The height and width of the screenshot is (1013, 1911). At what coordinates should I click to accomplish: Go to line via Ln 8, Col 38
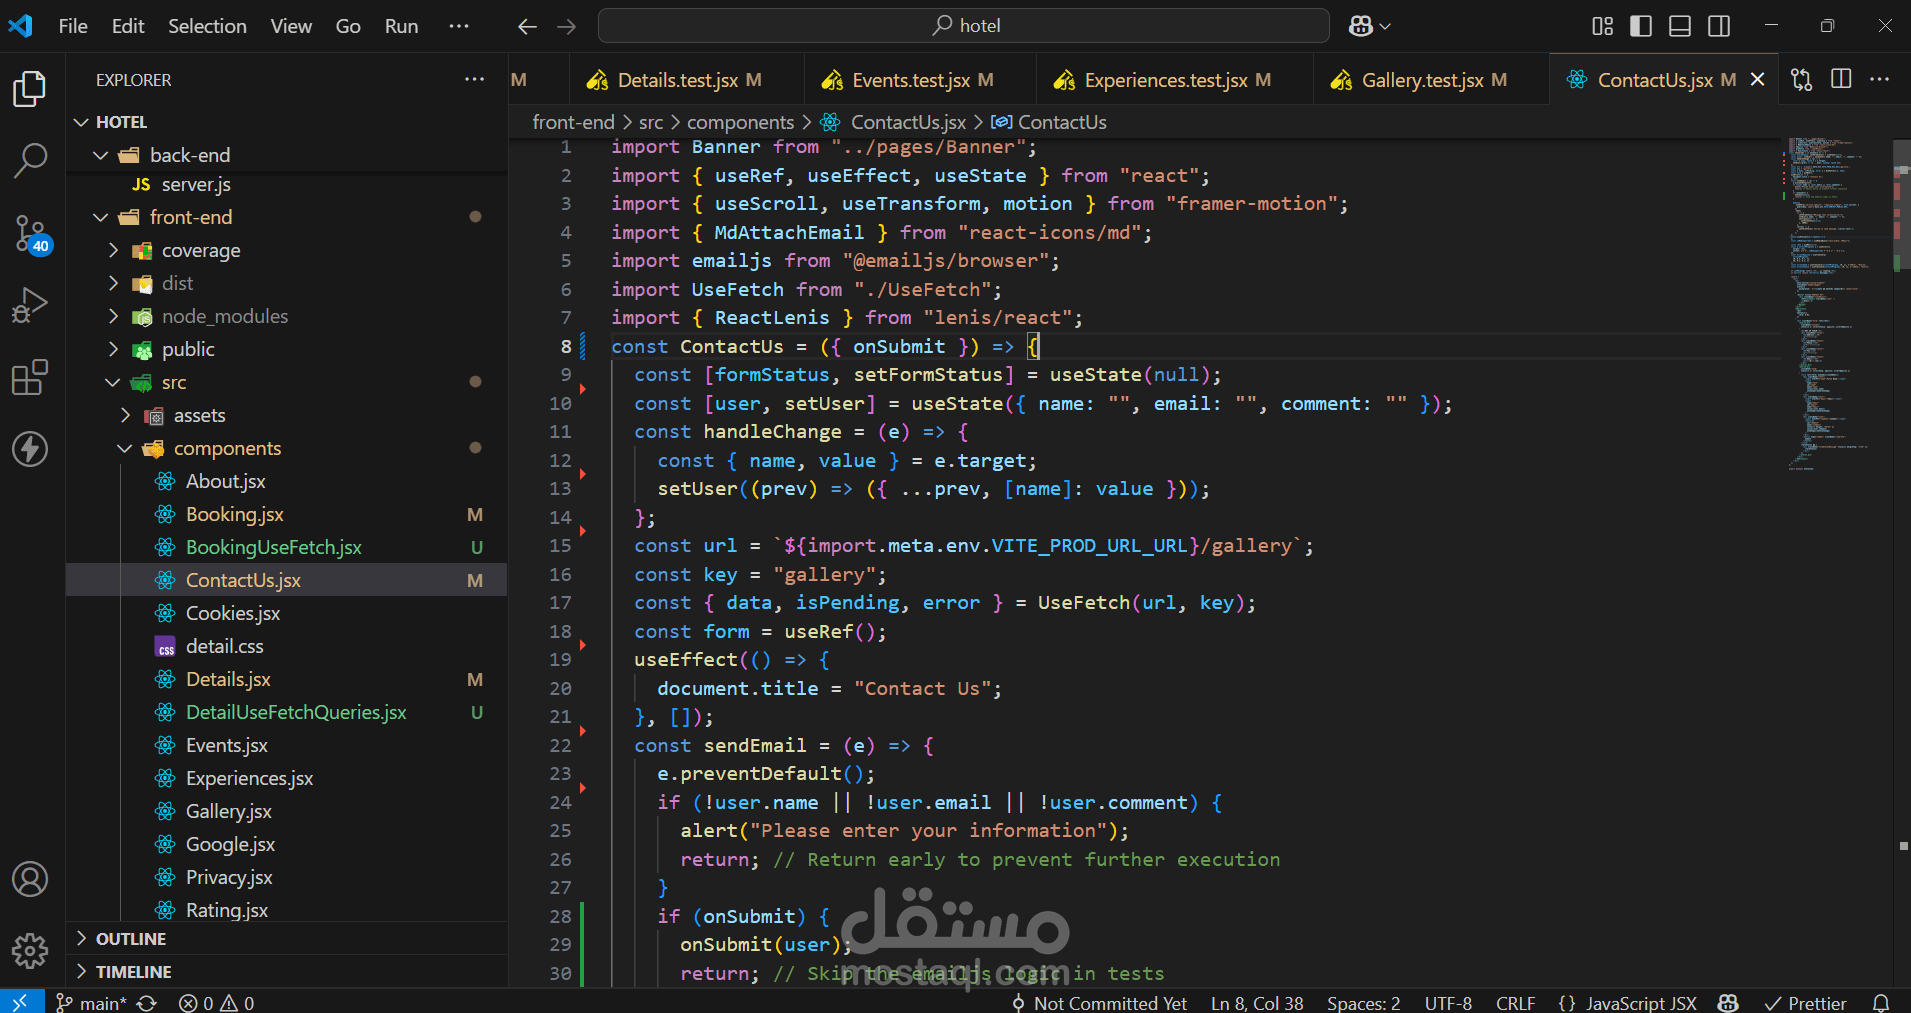pyautogui.click(x=1257, y=1002)
